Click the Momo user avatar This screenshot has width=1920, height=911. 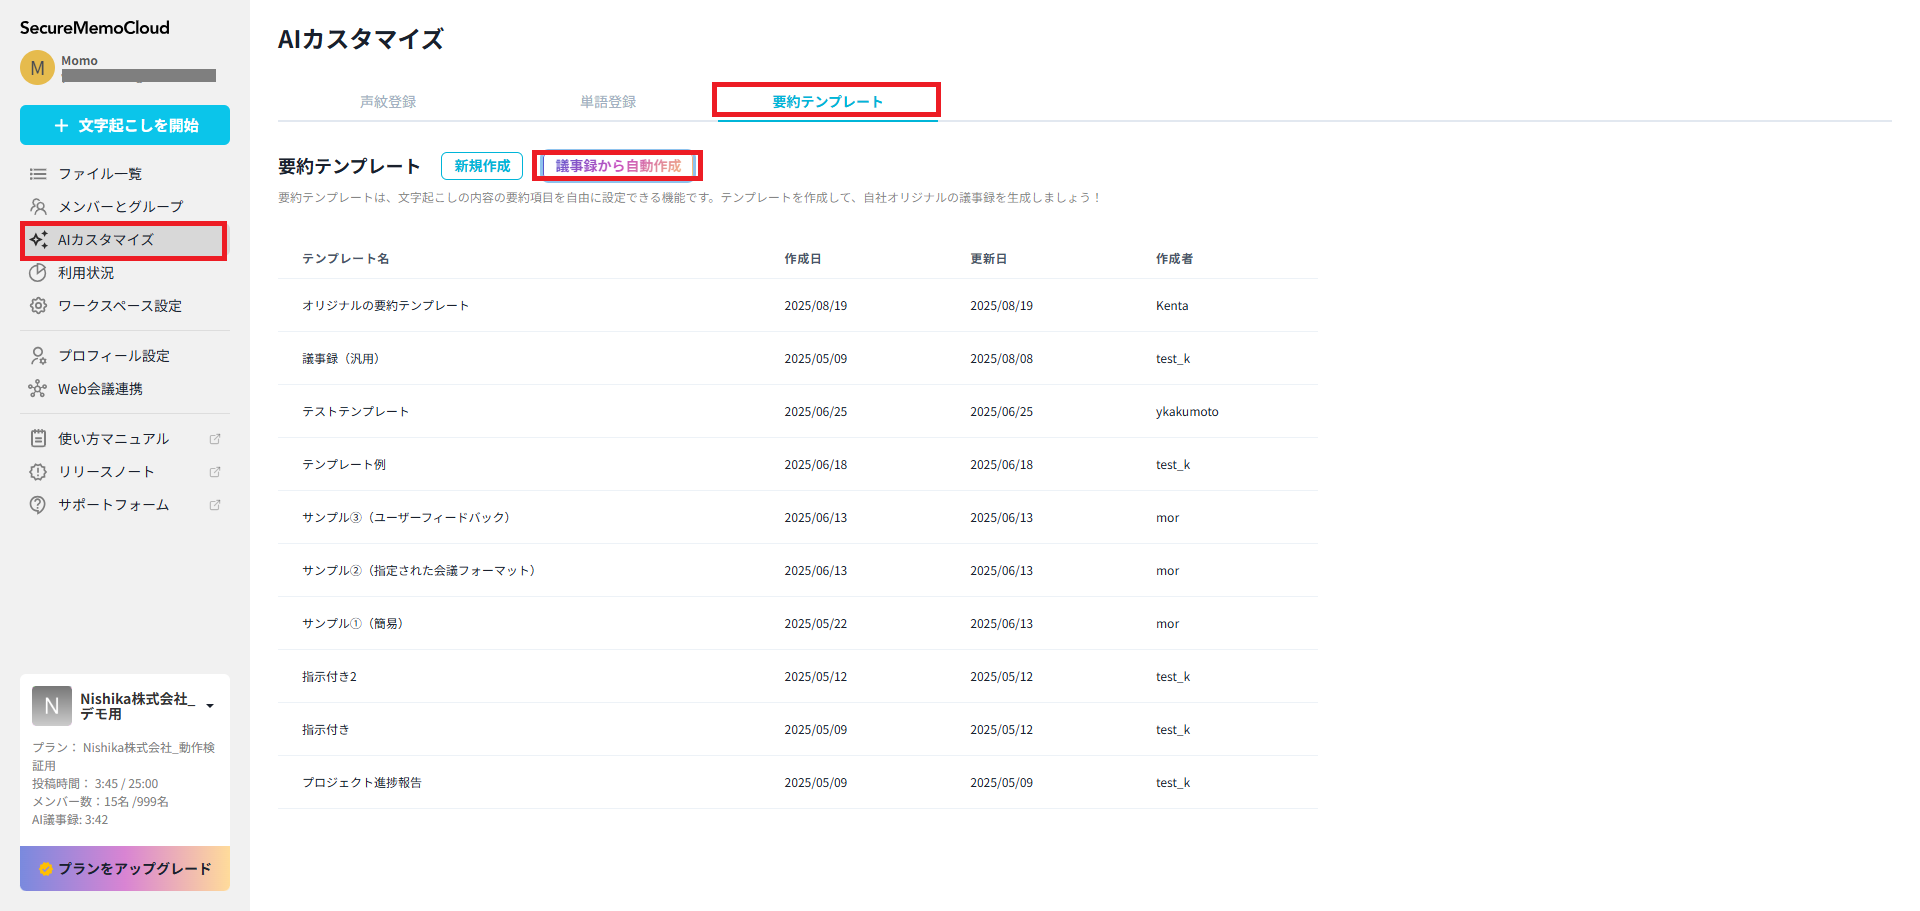(x=37, y=68)
